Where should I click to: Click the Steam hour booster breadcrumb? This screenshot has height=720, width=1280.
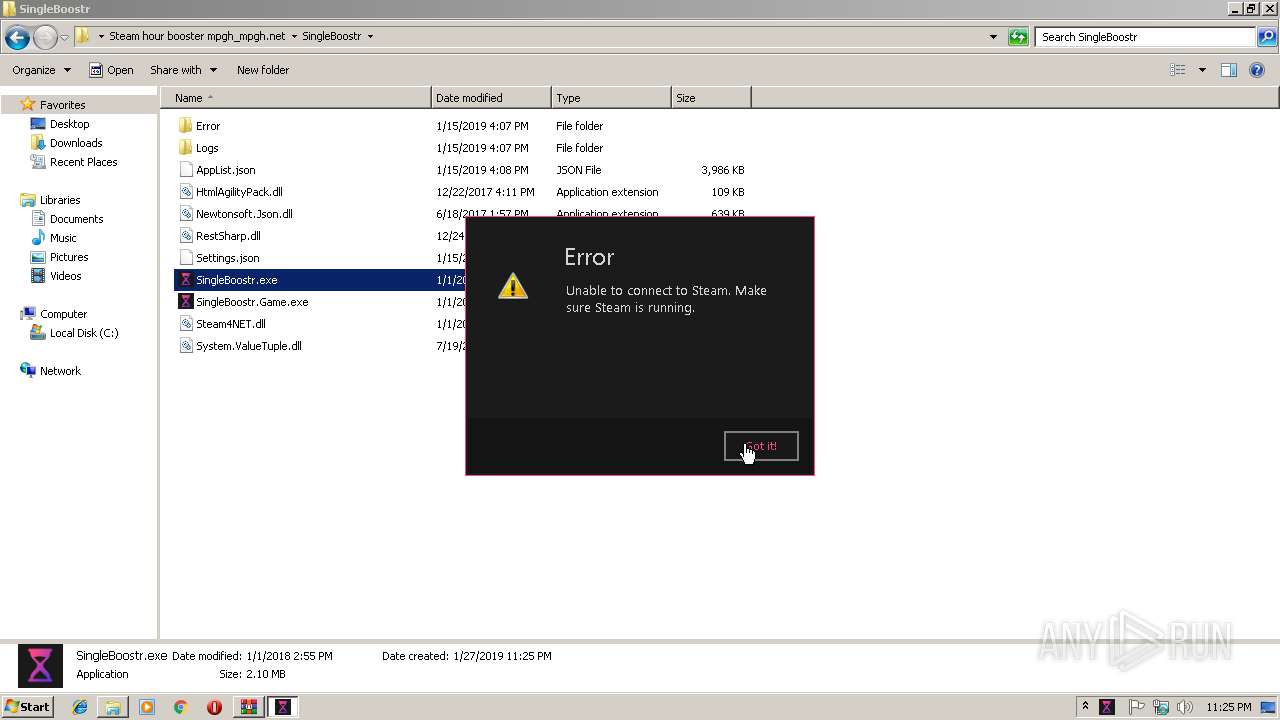click(197, 36)
